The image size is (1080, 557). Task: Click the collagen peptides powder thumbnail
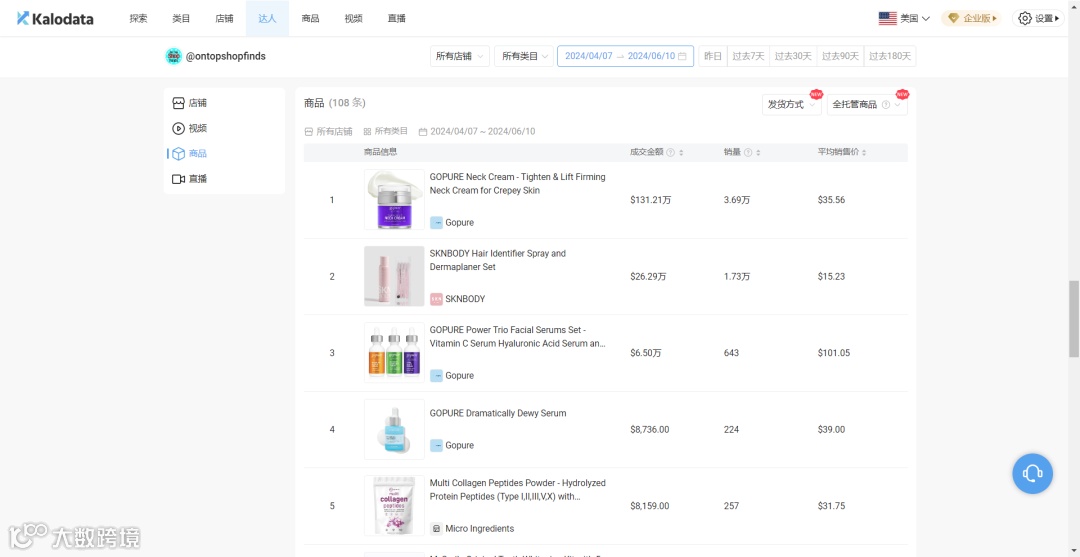coord(394,506)
